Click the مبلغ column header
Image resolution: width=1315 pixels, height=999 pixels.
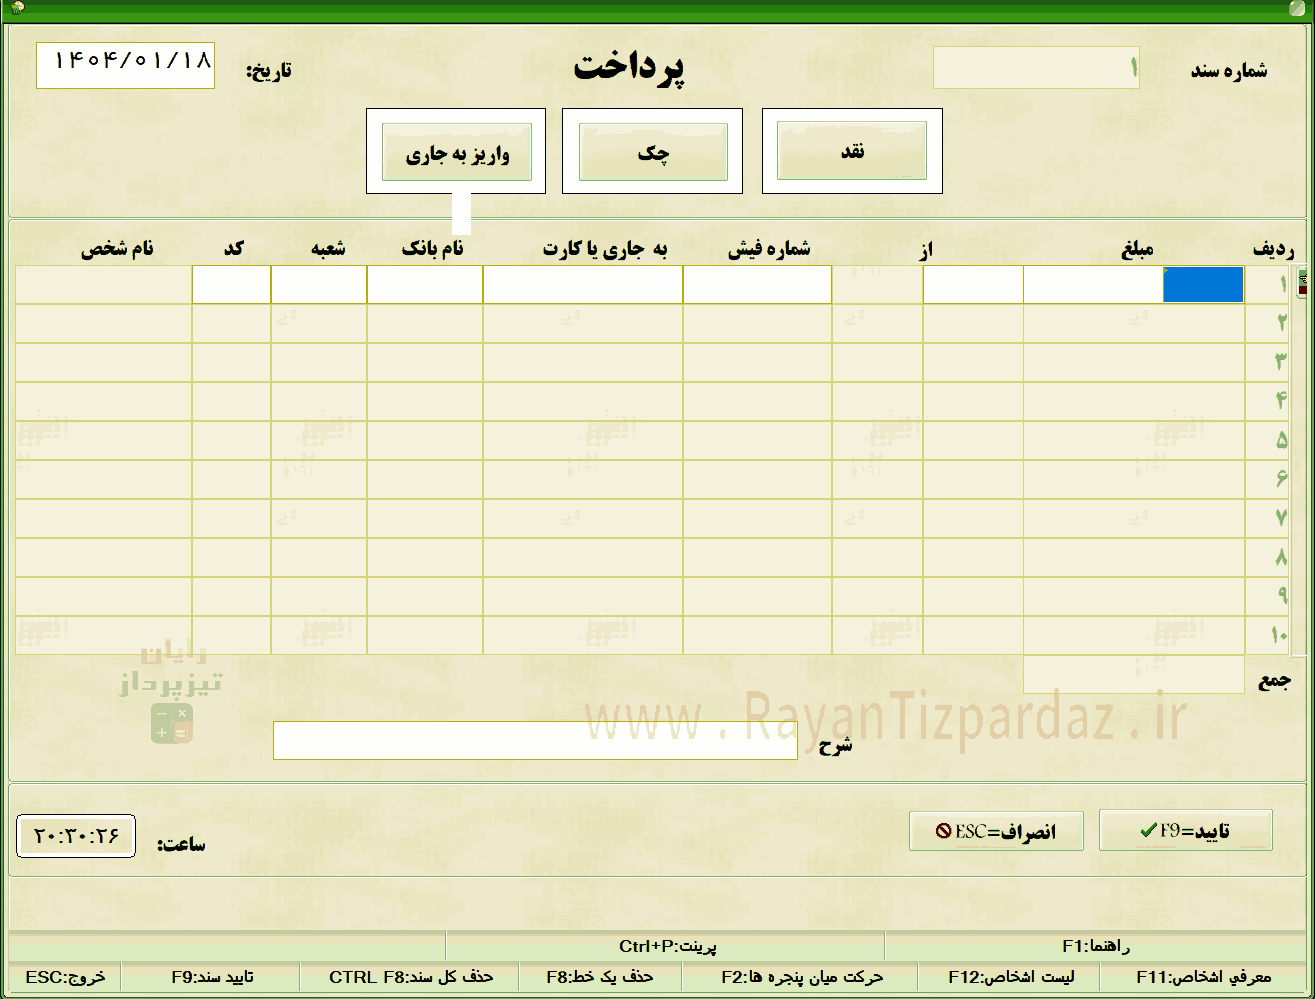(1136, 249)
